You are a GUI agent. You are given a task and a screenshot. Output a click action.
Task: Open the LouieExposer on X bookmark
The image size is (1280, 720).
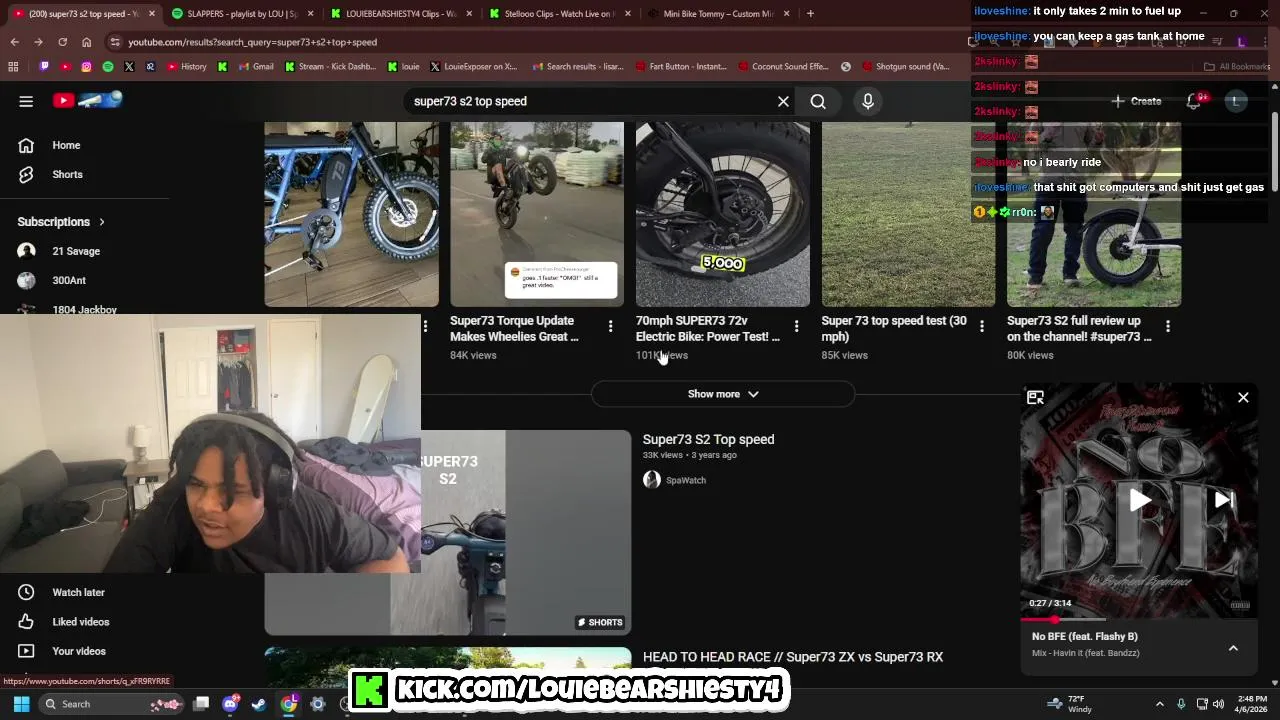(x=474, y=67)
